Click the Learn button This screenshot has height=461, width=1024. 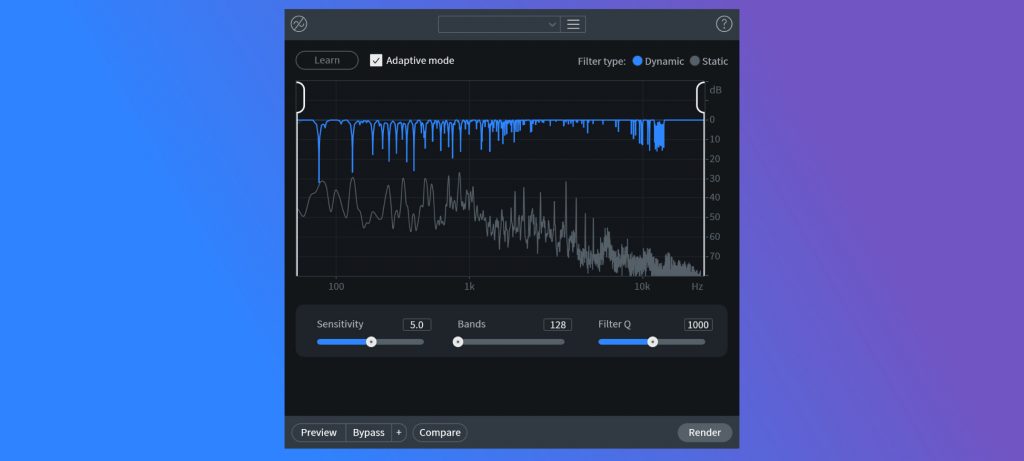click(327, 60)
